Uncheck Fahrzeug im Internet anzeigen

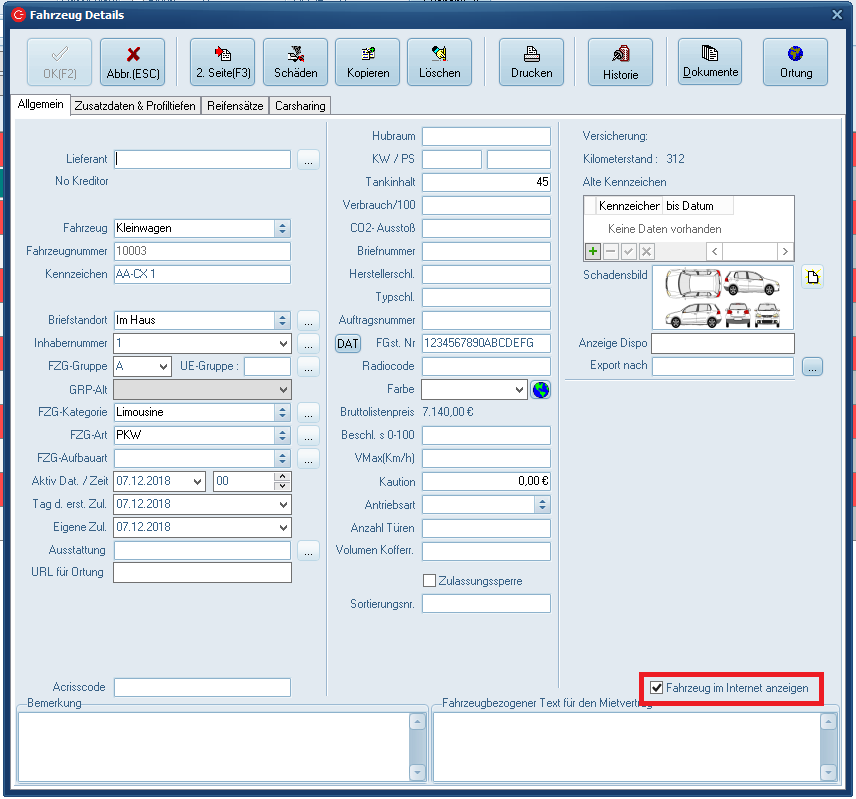click(x=657, y=688)
